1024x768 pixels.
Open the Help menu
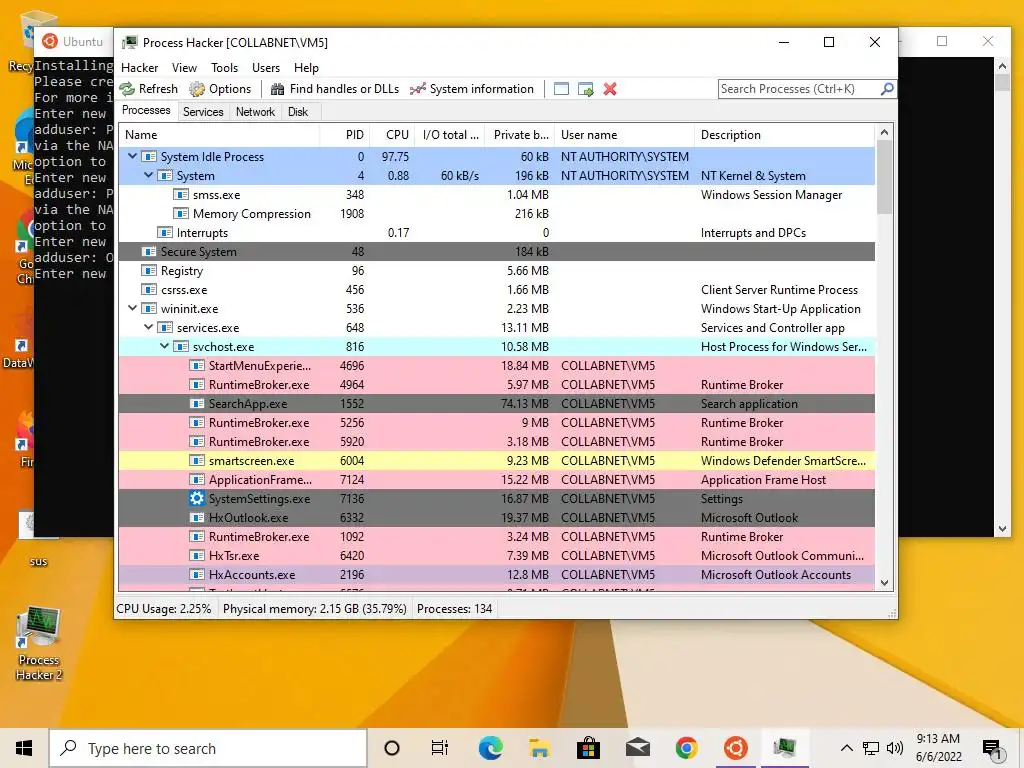(306, 68)
